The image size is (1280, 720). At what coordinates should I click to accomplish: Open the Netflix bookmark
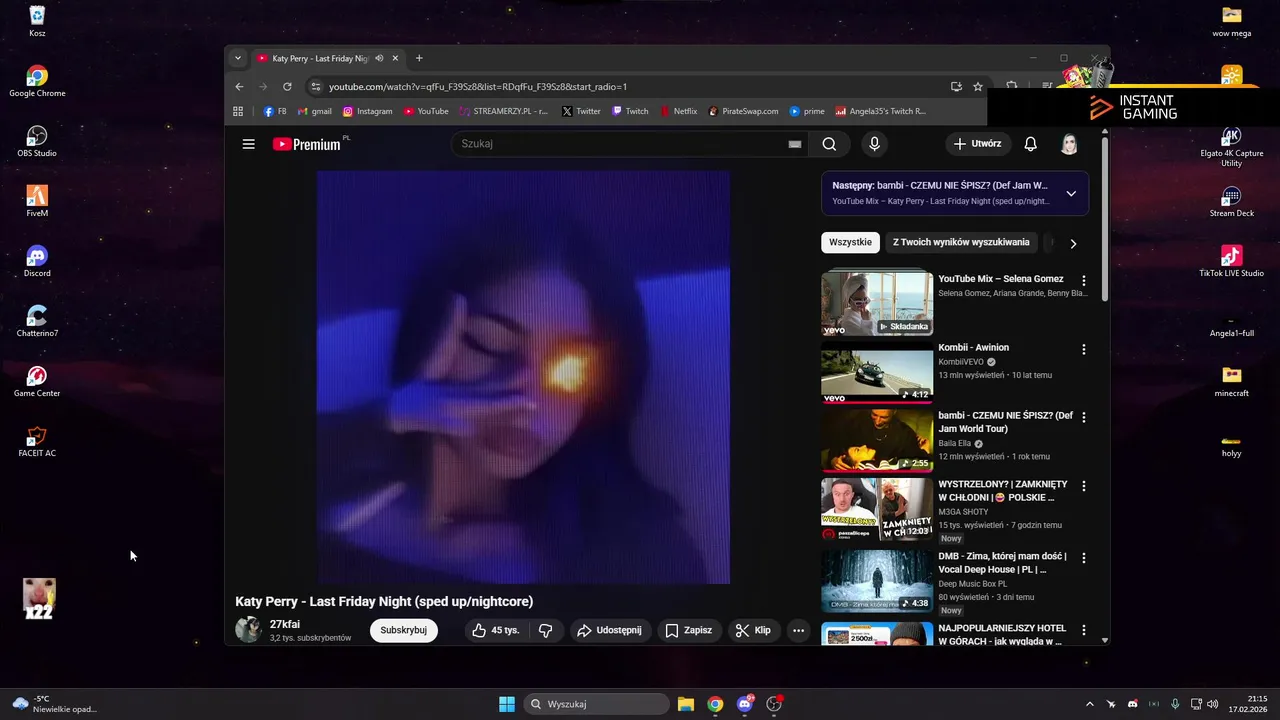679,111
